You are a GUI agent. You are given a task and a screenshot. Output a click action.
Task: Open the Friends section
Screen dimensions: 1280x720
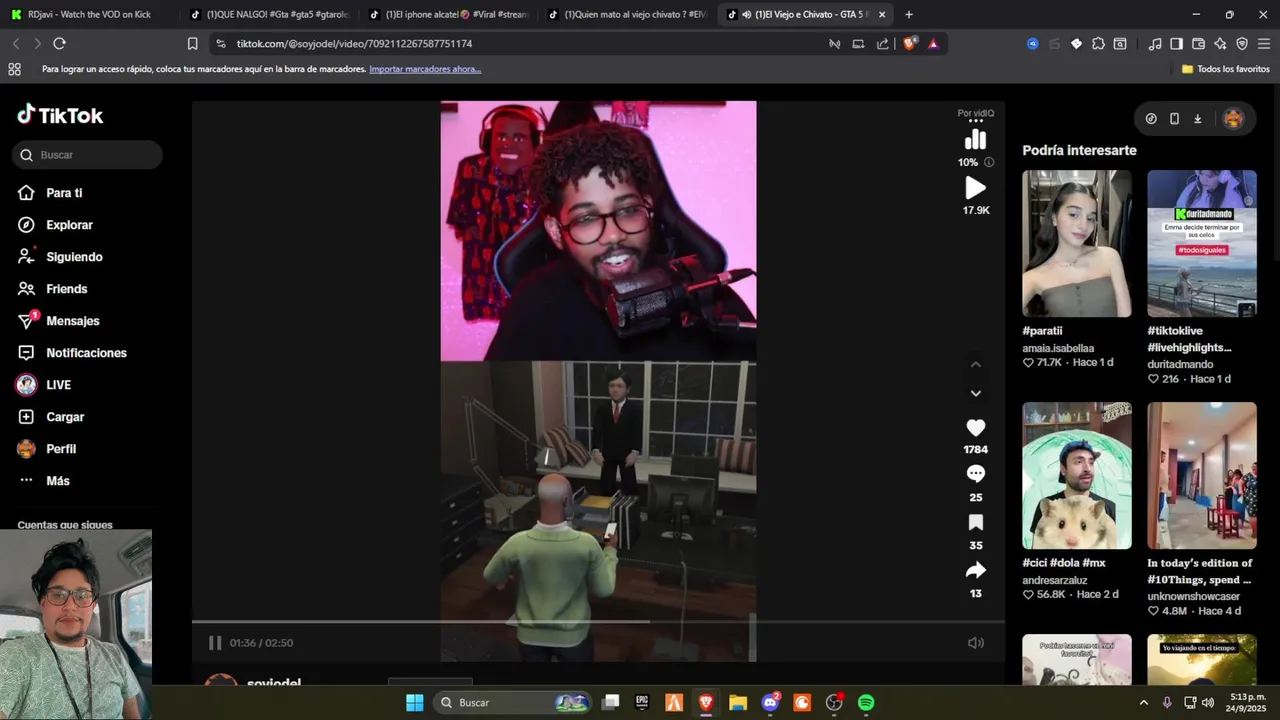coord(66,289)
